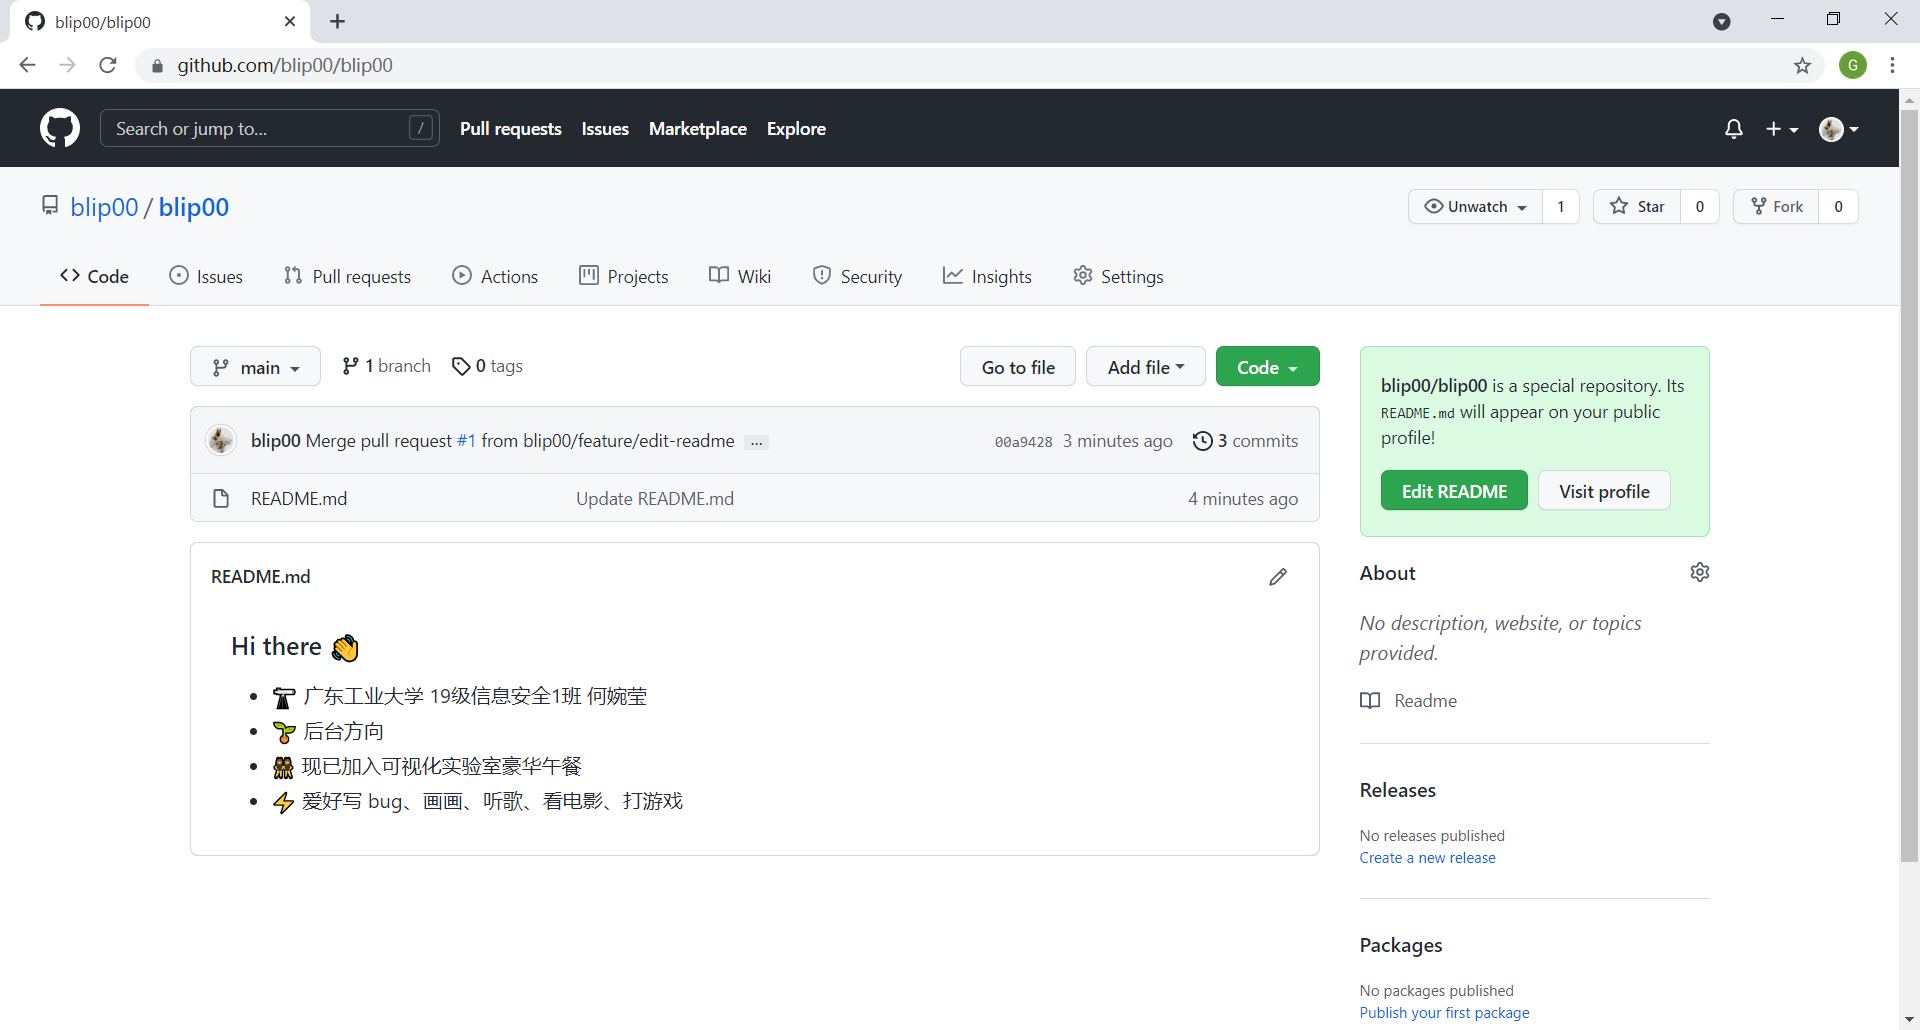Select the Code tab
This screenshot has width=1920, height=1030.
(x=94, y=277)
